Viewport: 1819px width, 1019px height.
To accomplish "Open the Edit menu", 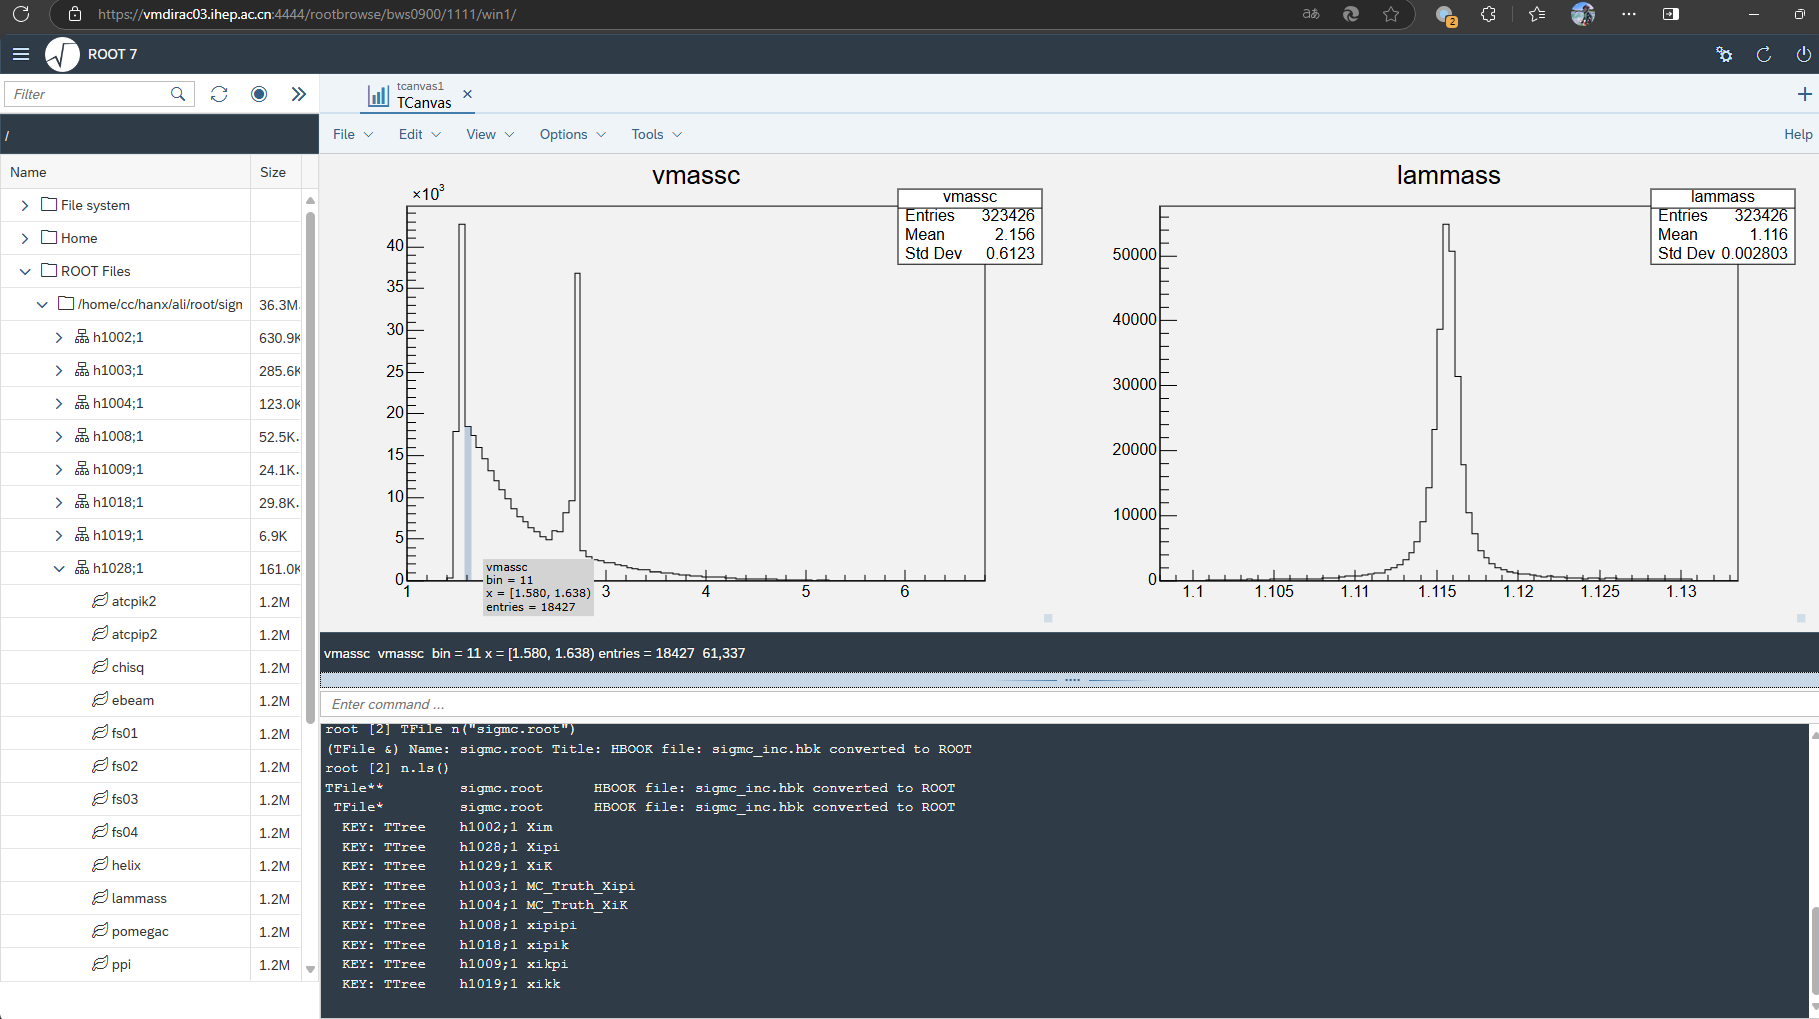I will (x=420, y=134).
